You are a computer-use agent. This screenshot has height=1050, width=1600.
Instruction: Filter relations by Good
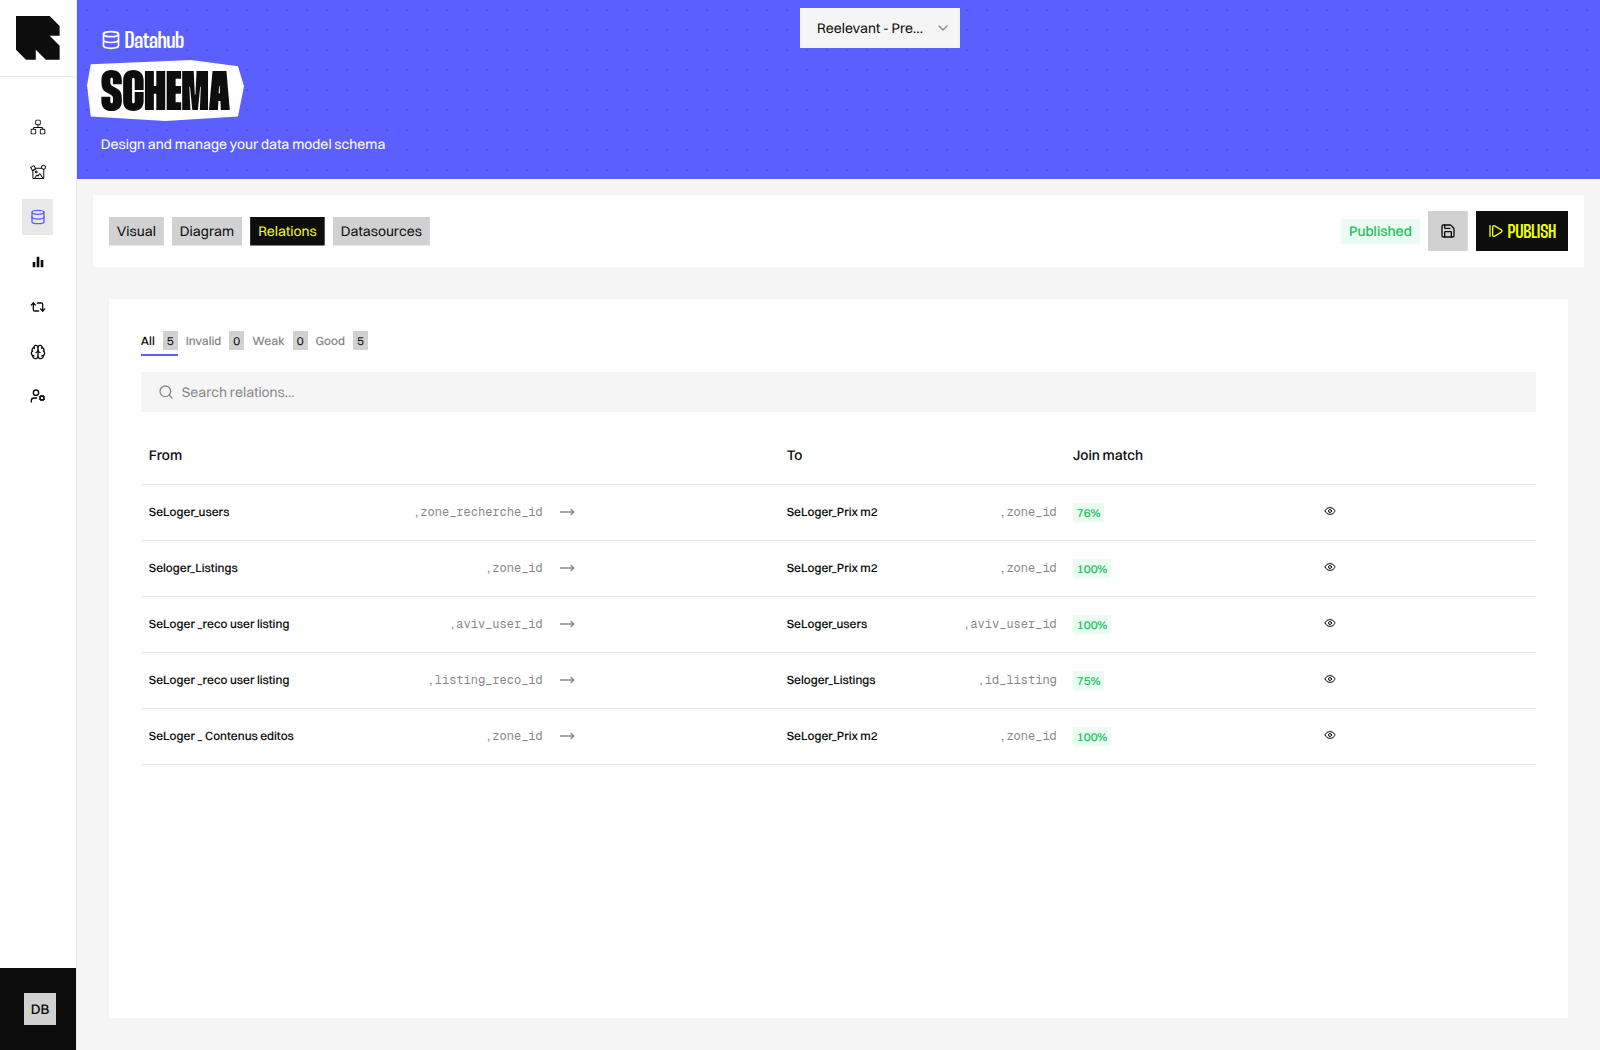[x=342, y=341]
